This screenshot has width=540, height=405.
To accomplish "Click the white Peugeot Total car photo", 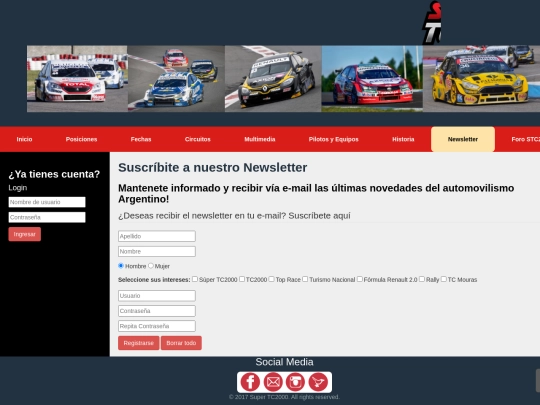I will click(x=77, y=79).
